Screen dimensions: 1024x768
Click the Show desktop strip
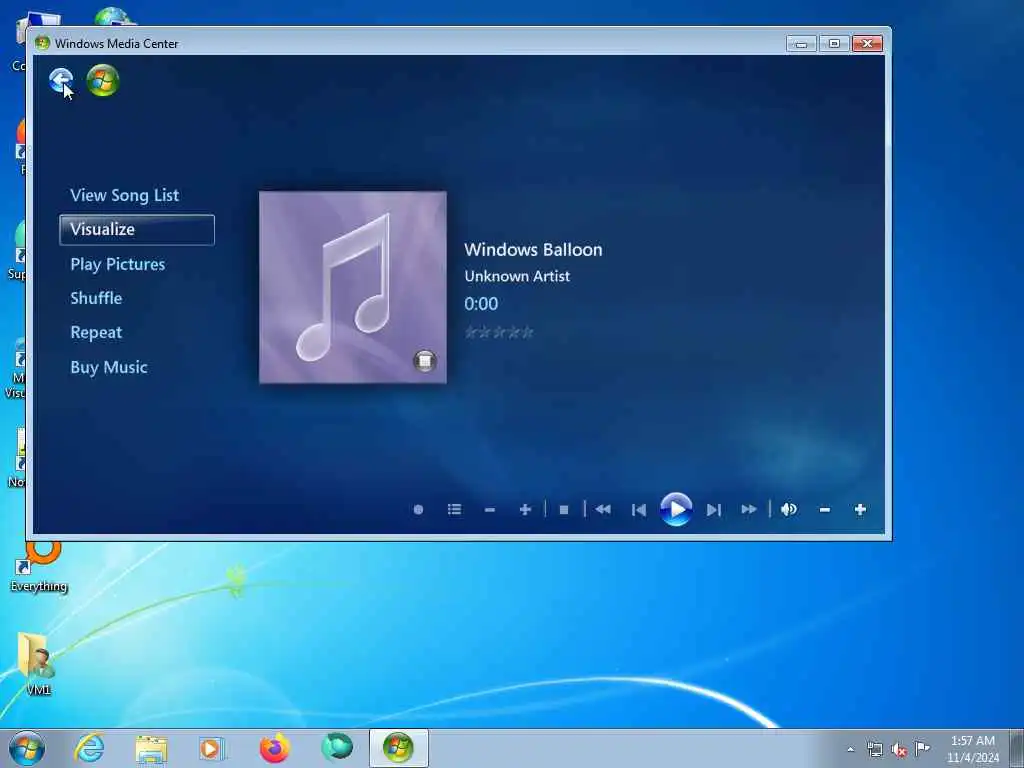[x=1017, y=748]
